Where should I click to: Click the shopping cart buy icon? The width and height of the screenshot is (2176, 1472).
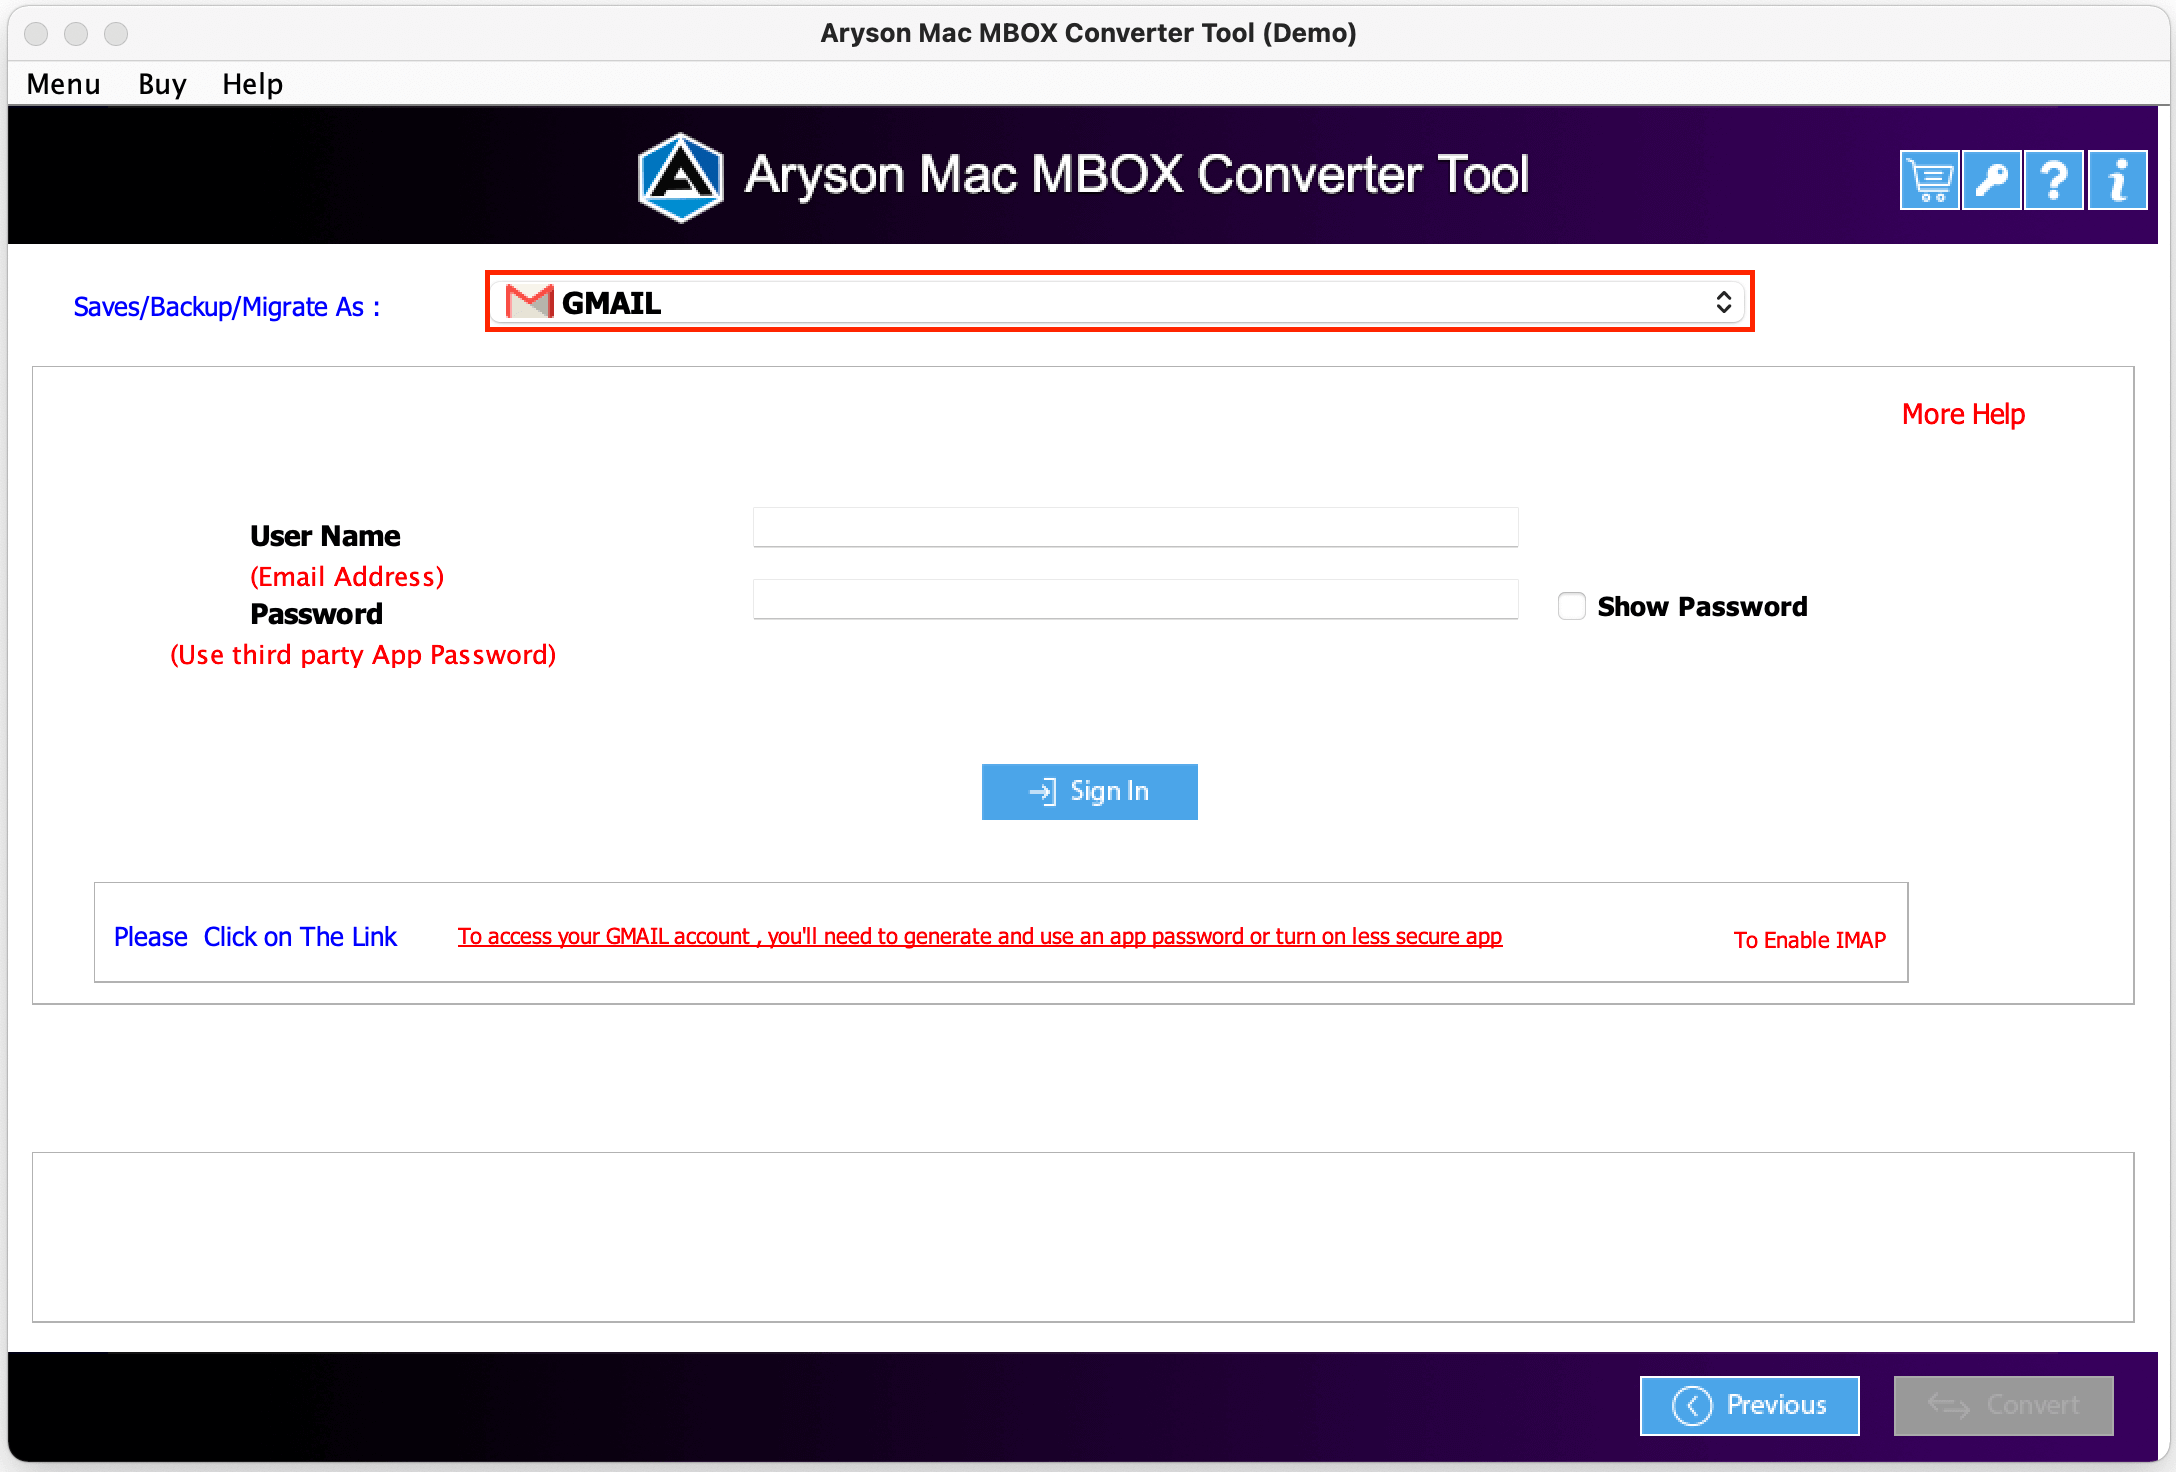pos(1929,181)
